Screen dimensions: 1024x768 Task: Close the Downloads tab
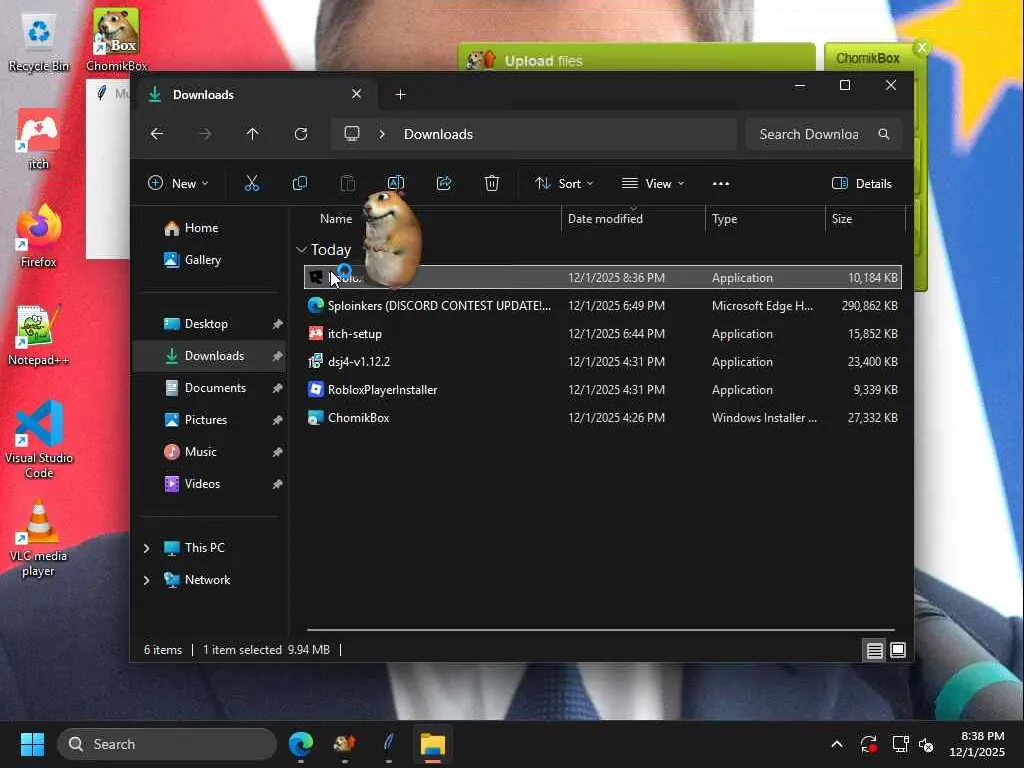coord(356,94)
